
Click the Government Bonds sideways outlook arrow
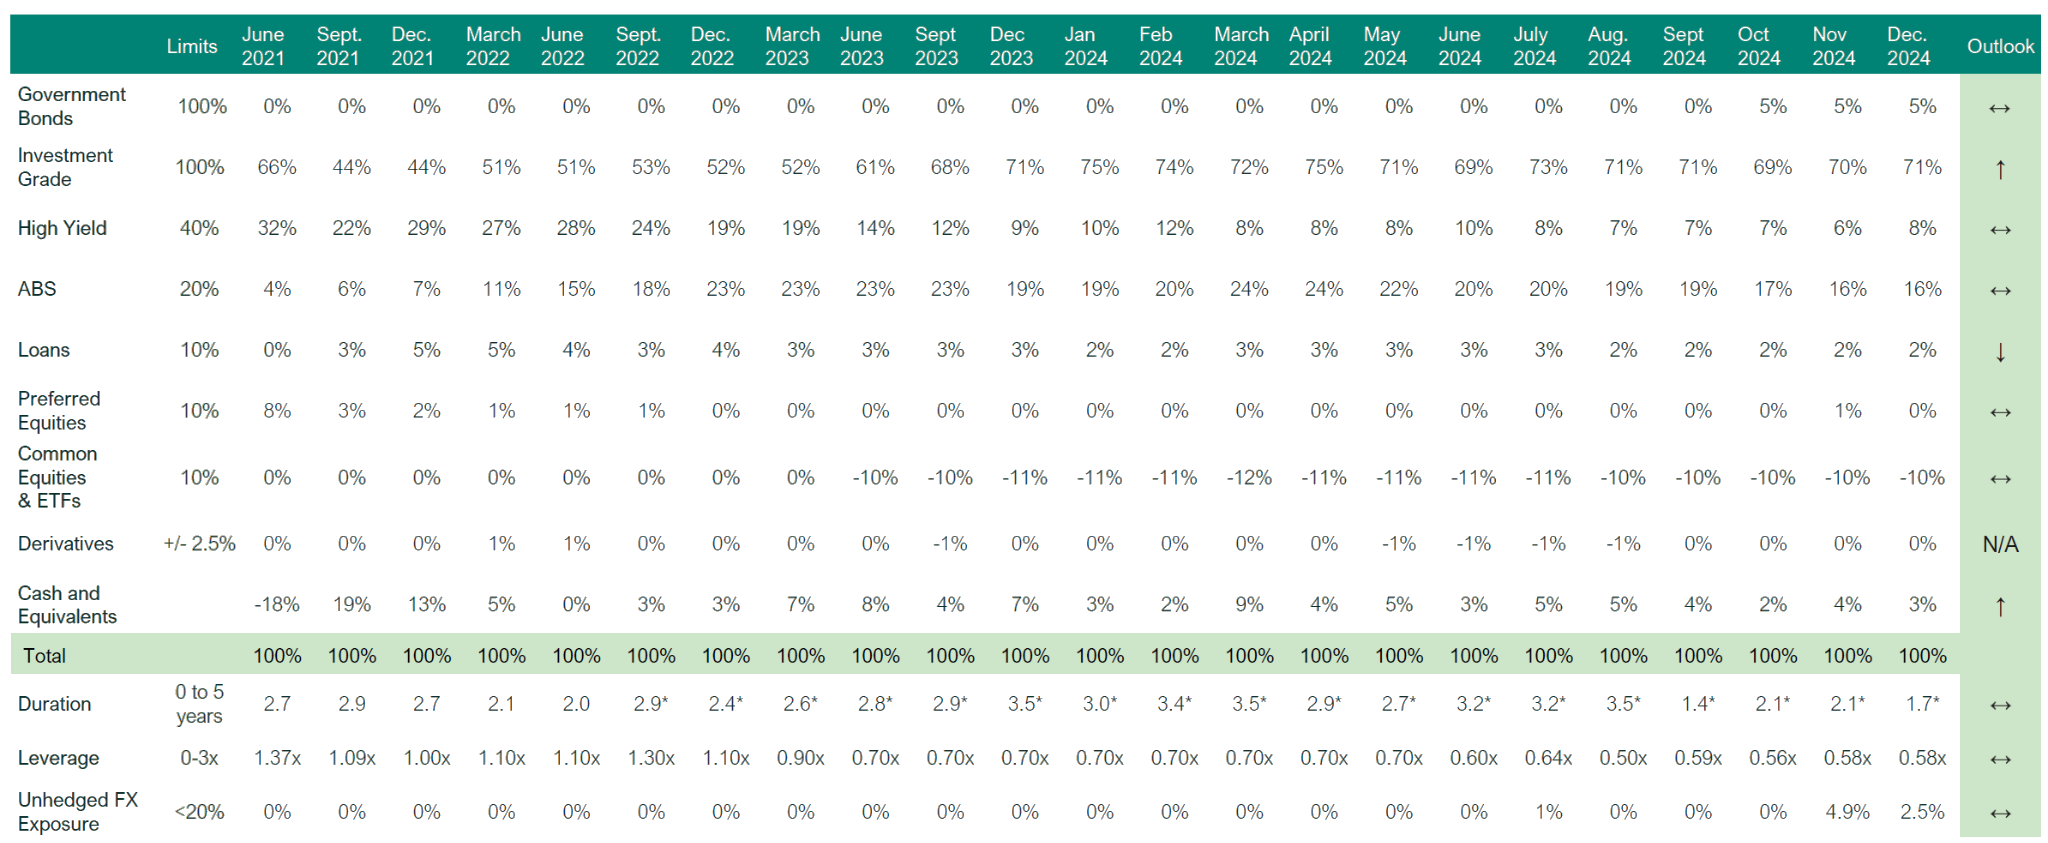point(1999,108)
